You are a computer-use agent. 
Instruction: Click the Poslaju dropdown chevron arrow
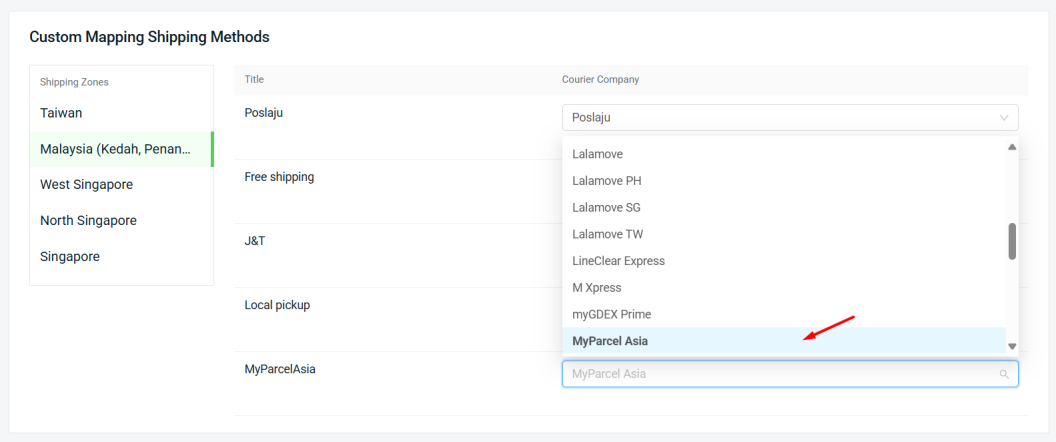(x=1004, y=118)
